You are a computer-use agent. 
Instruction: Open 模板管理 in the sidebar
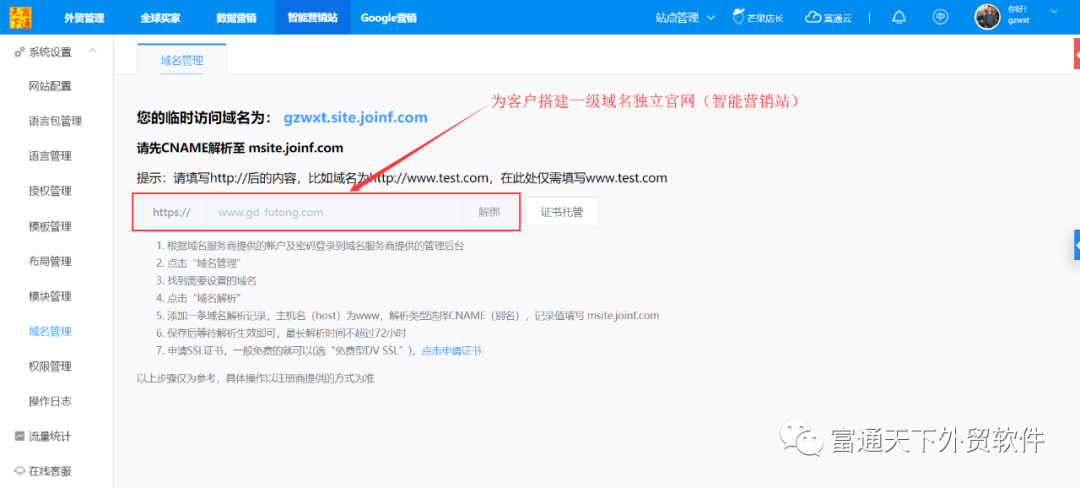50,226
